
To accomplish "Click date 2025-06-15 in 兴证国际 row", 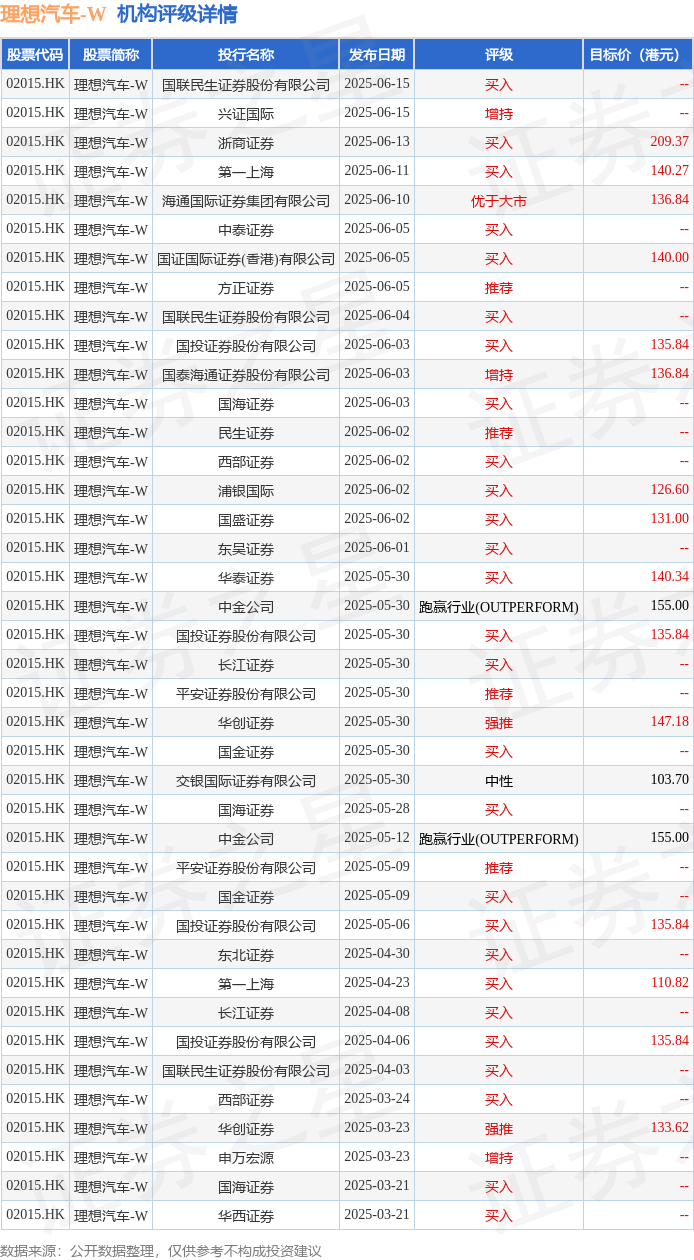I will (377, 113).
